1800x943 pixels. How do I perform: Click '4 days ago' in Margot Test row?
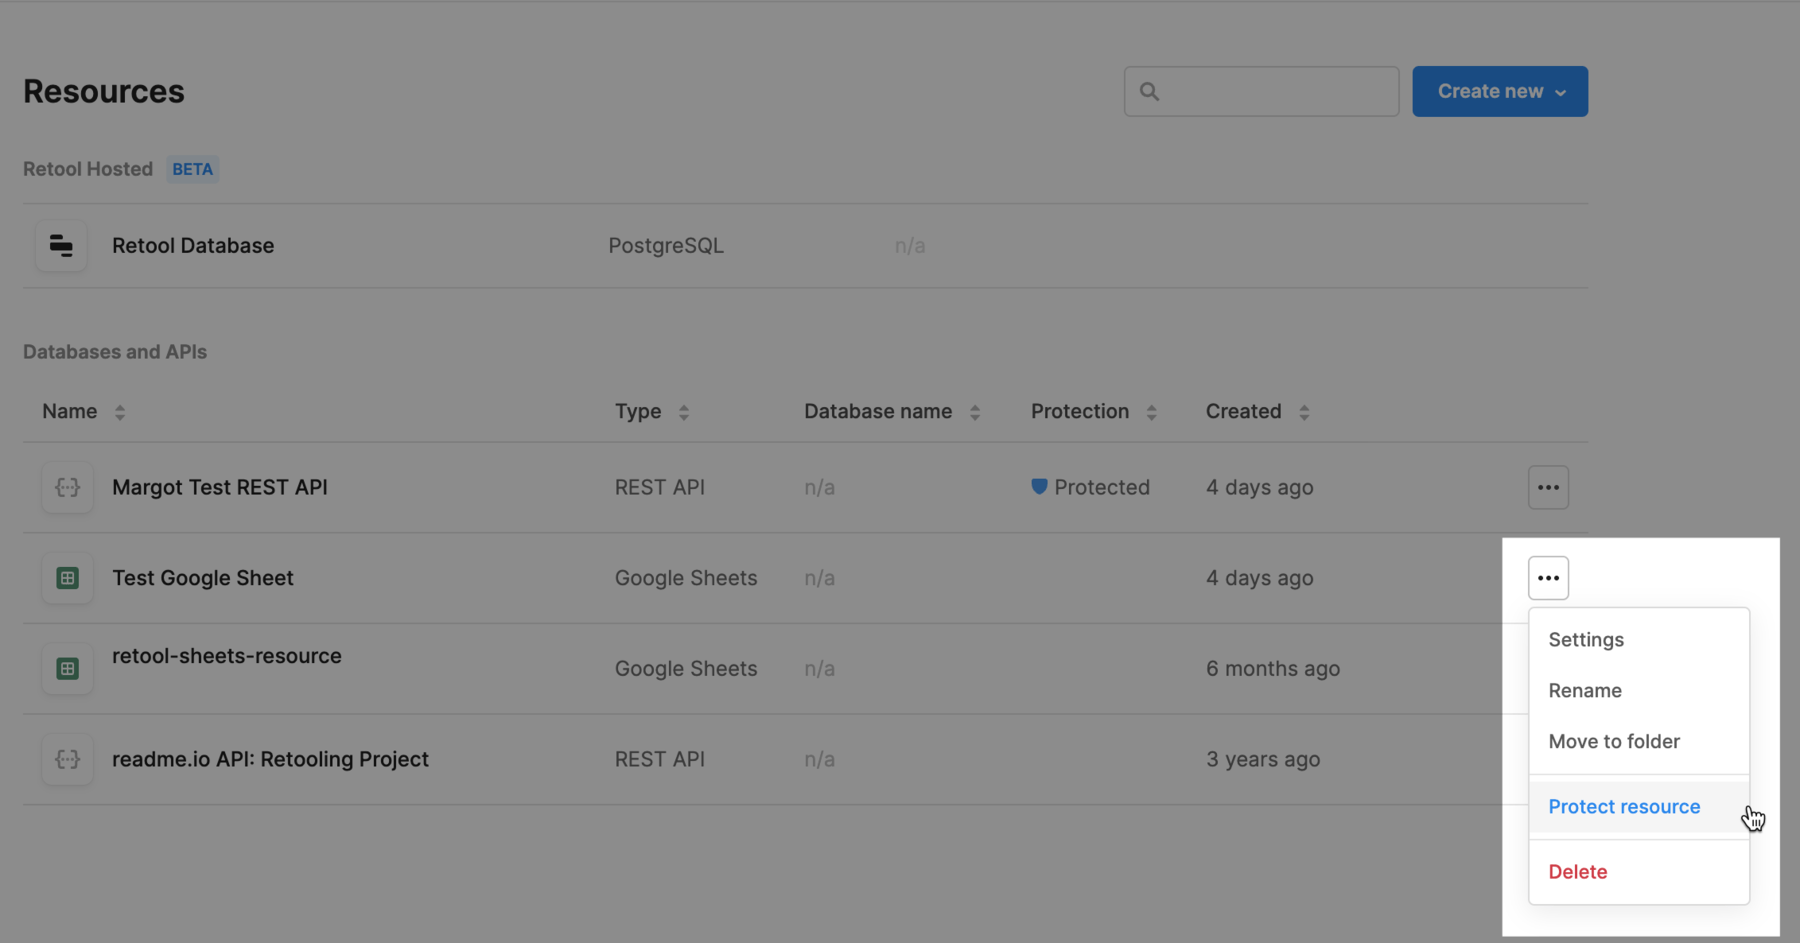coord(1259,488)
